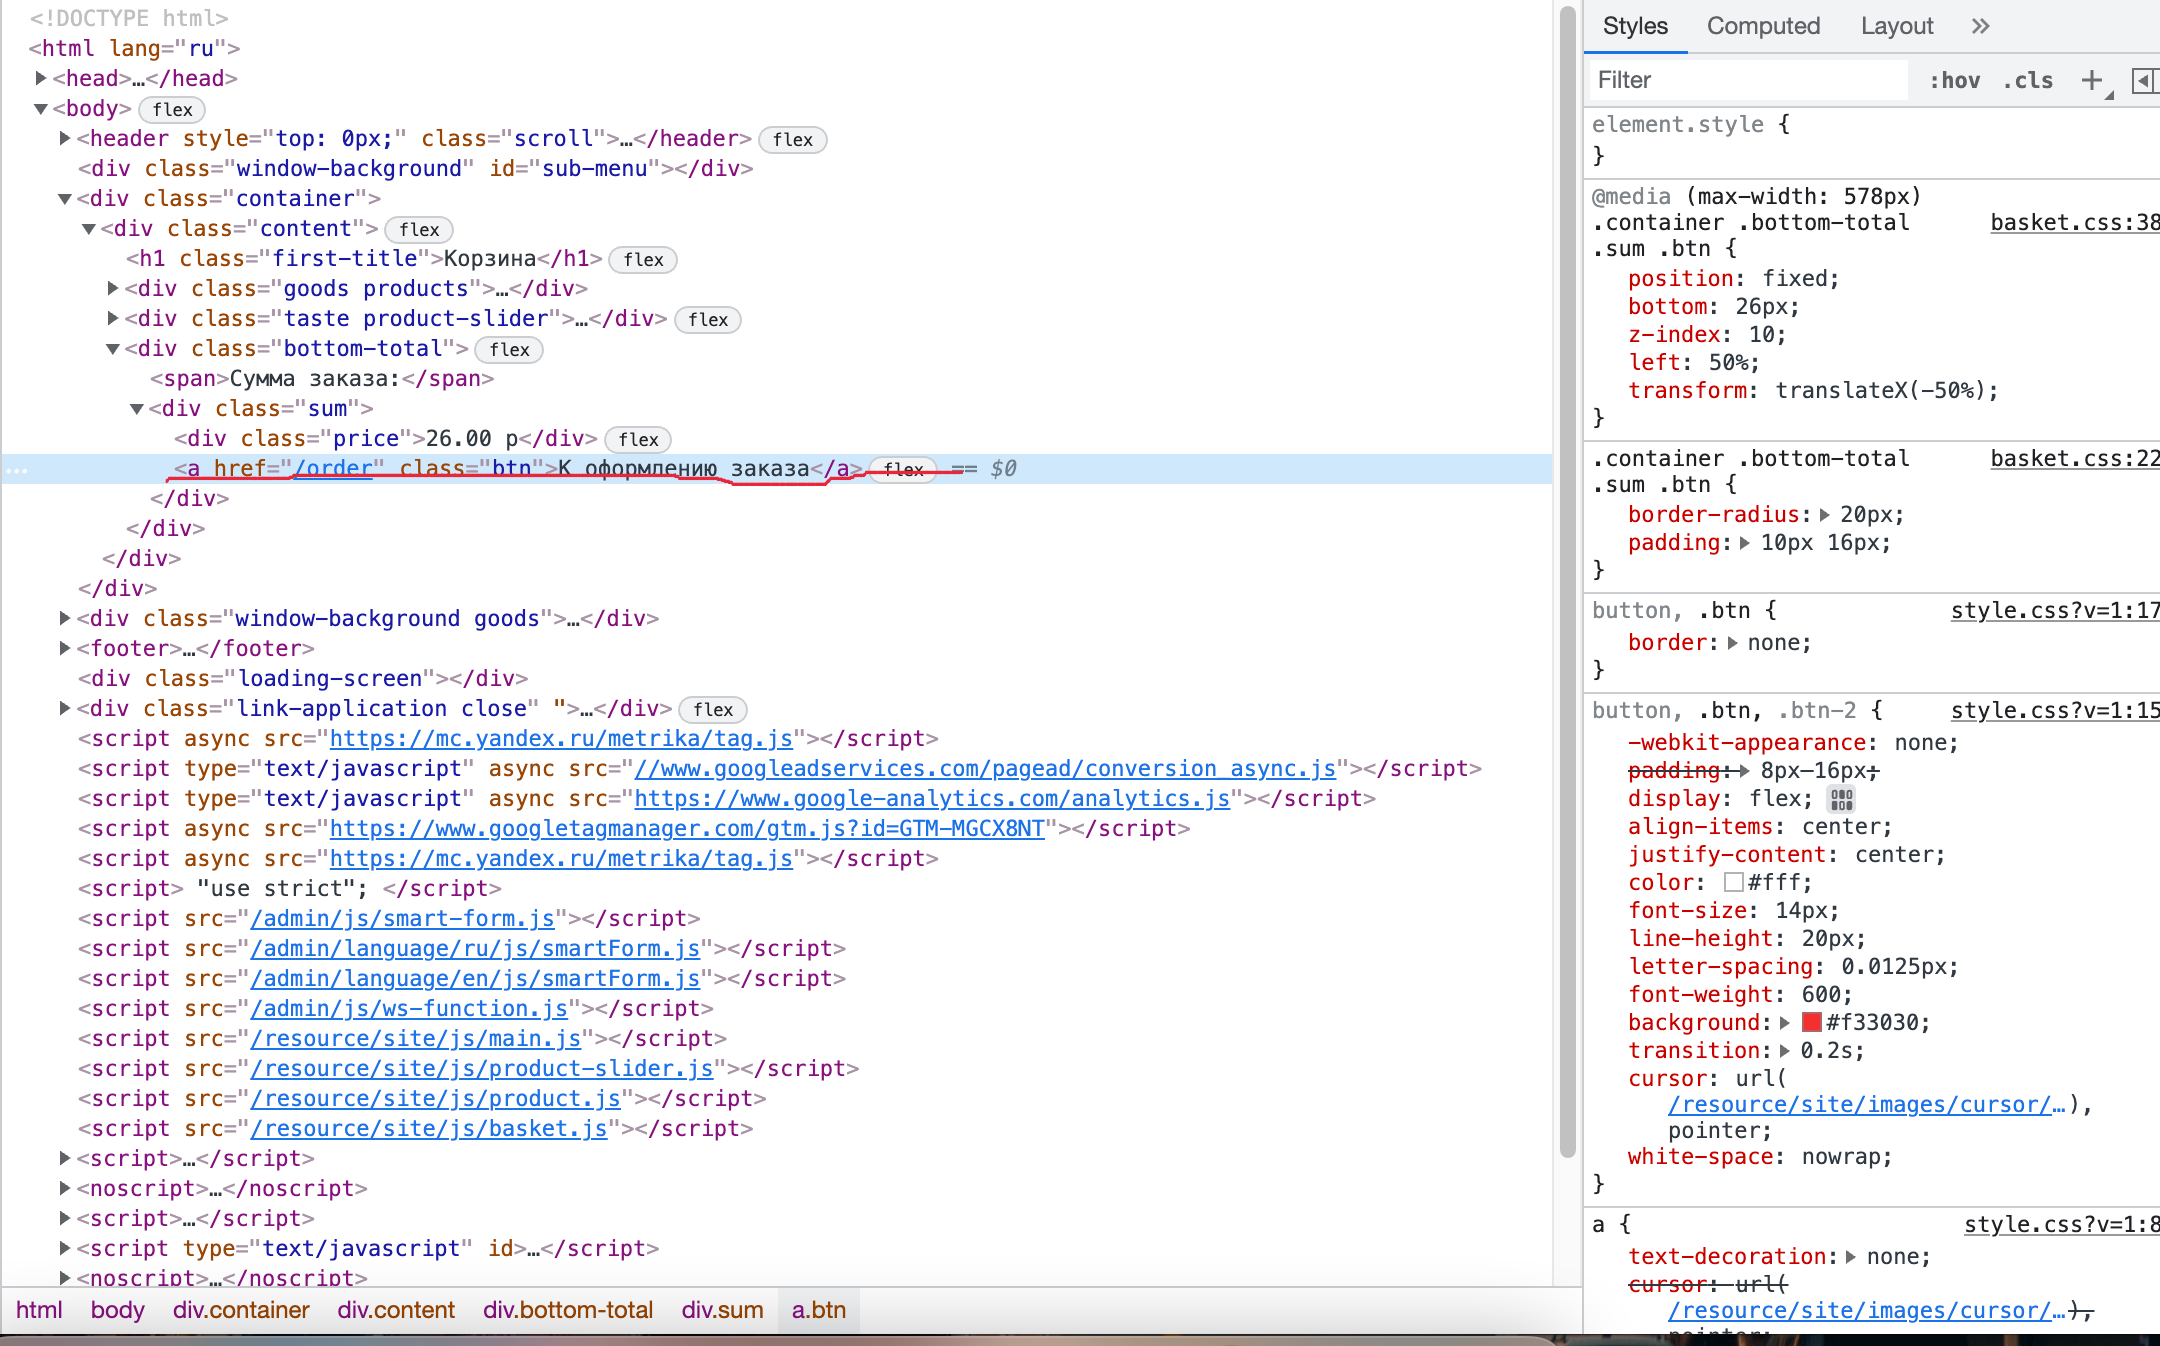The width and height of the screenshot is (2160, 1346).
Task: Open the red #f33030 background swatch
Action: click(x=1811, y=1022)
